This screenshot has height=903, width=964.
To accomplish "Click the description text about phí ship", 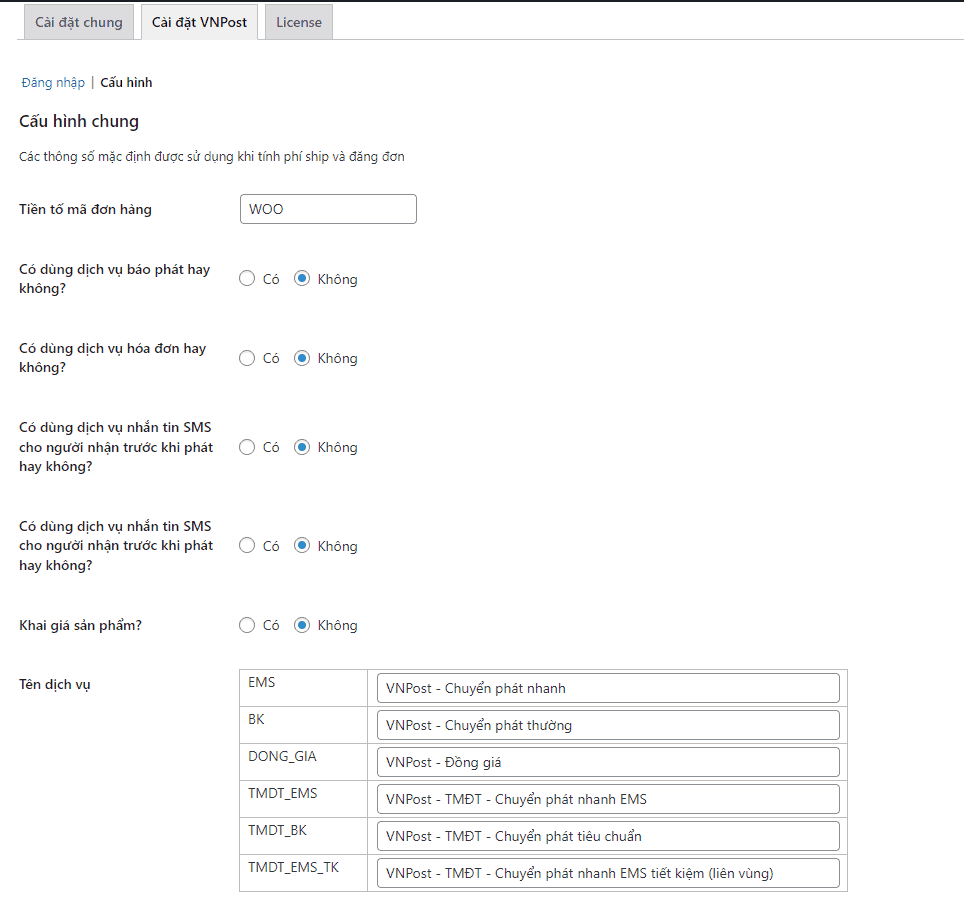I will point(211,157).
